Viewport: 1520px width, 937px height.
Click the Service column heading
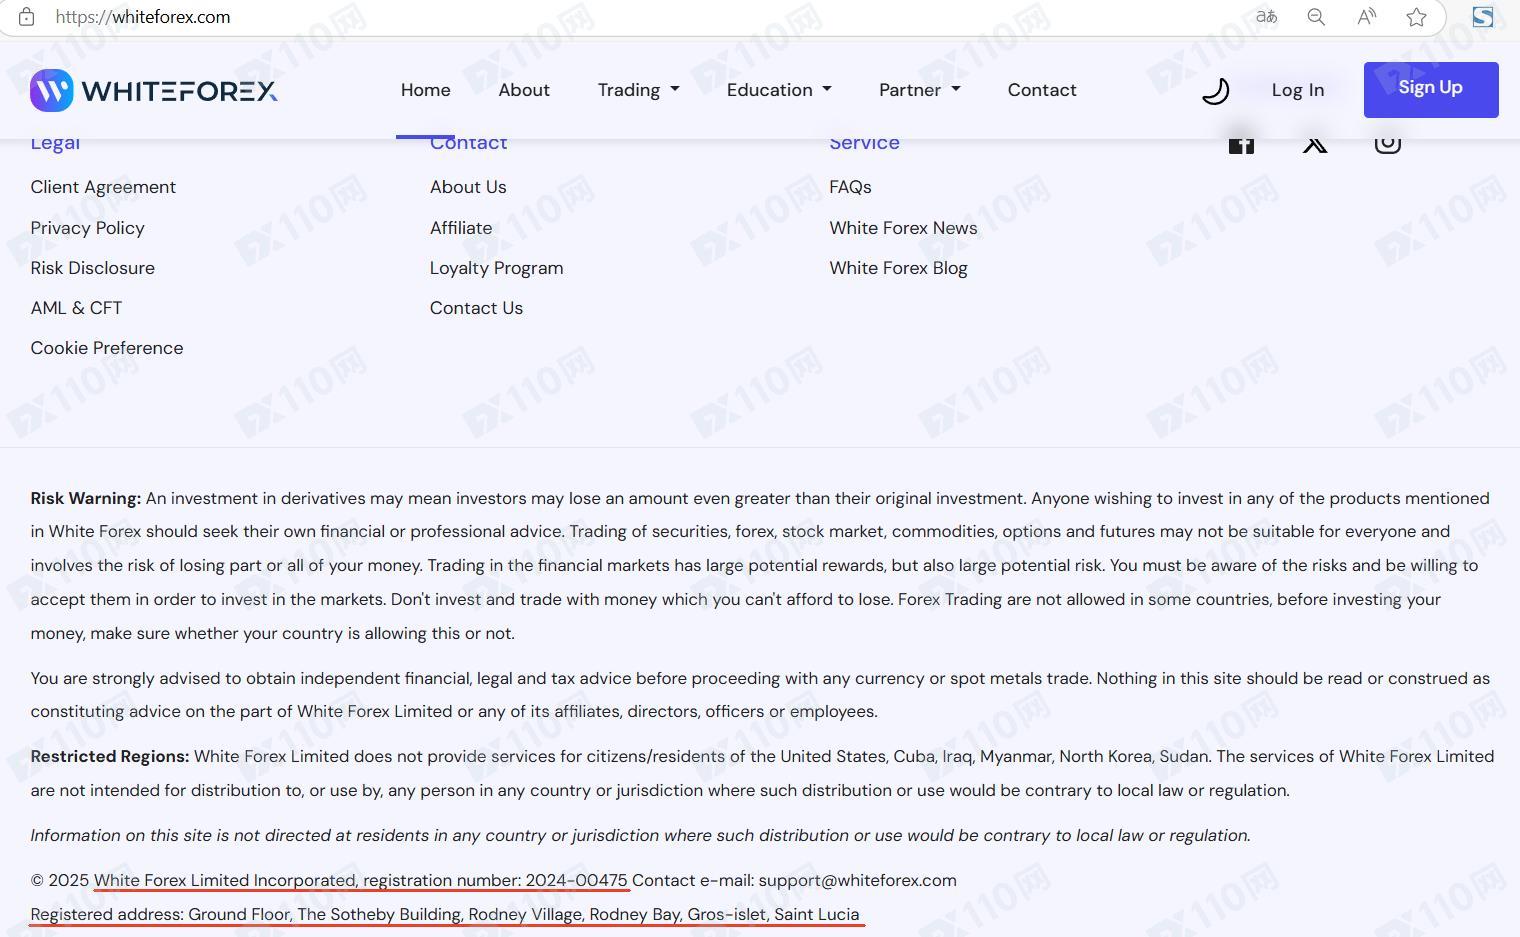(864, 144)
